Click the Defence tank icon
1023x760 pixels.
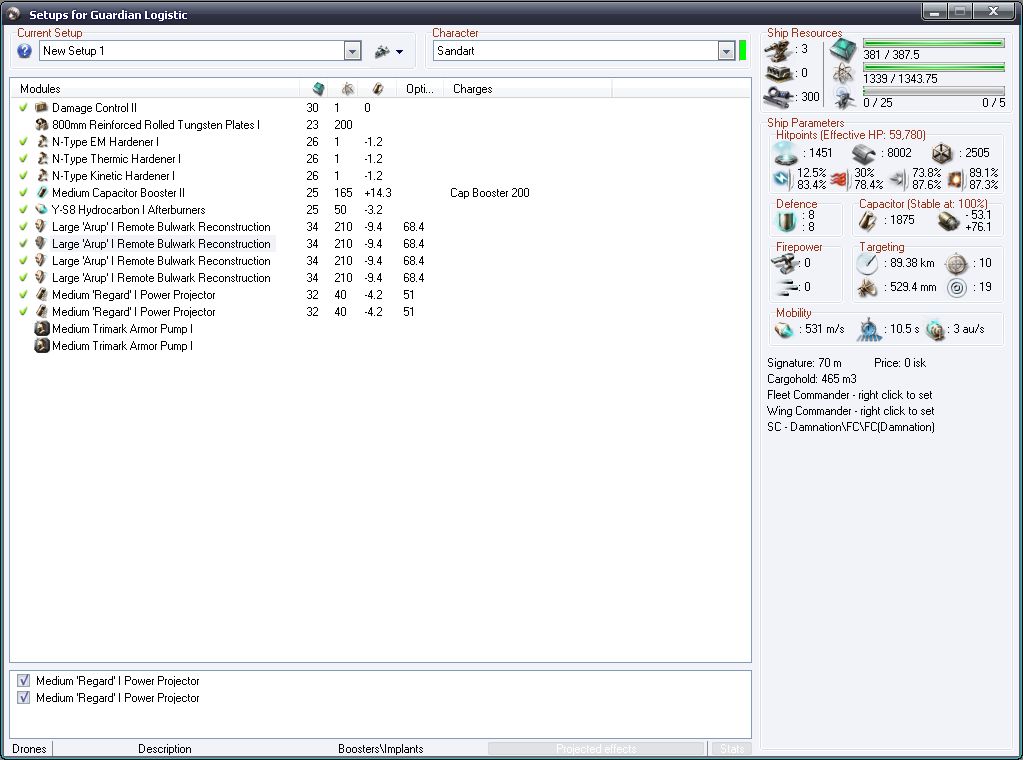(x=787, y=221)
